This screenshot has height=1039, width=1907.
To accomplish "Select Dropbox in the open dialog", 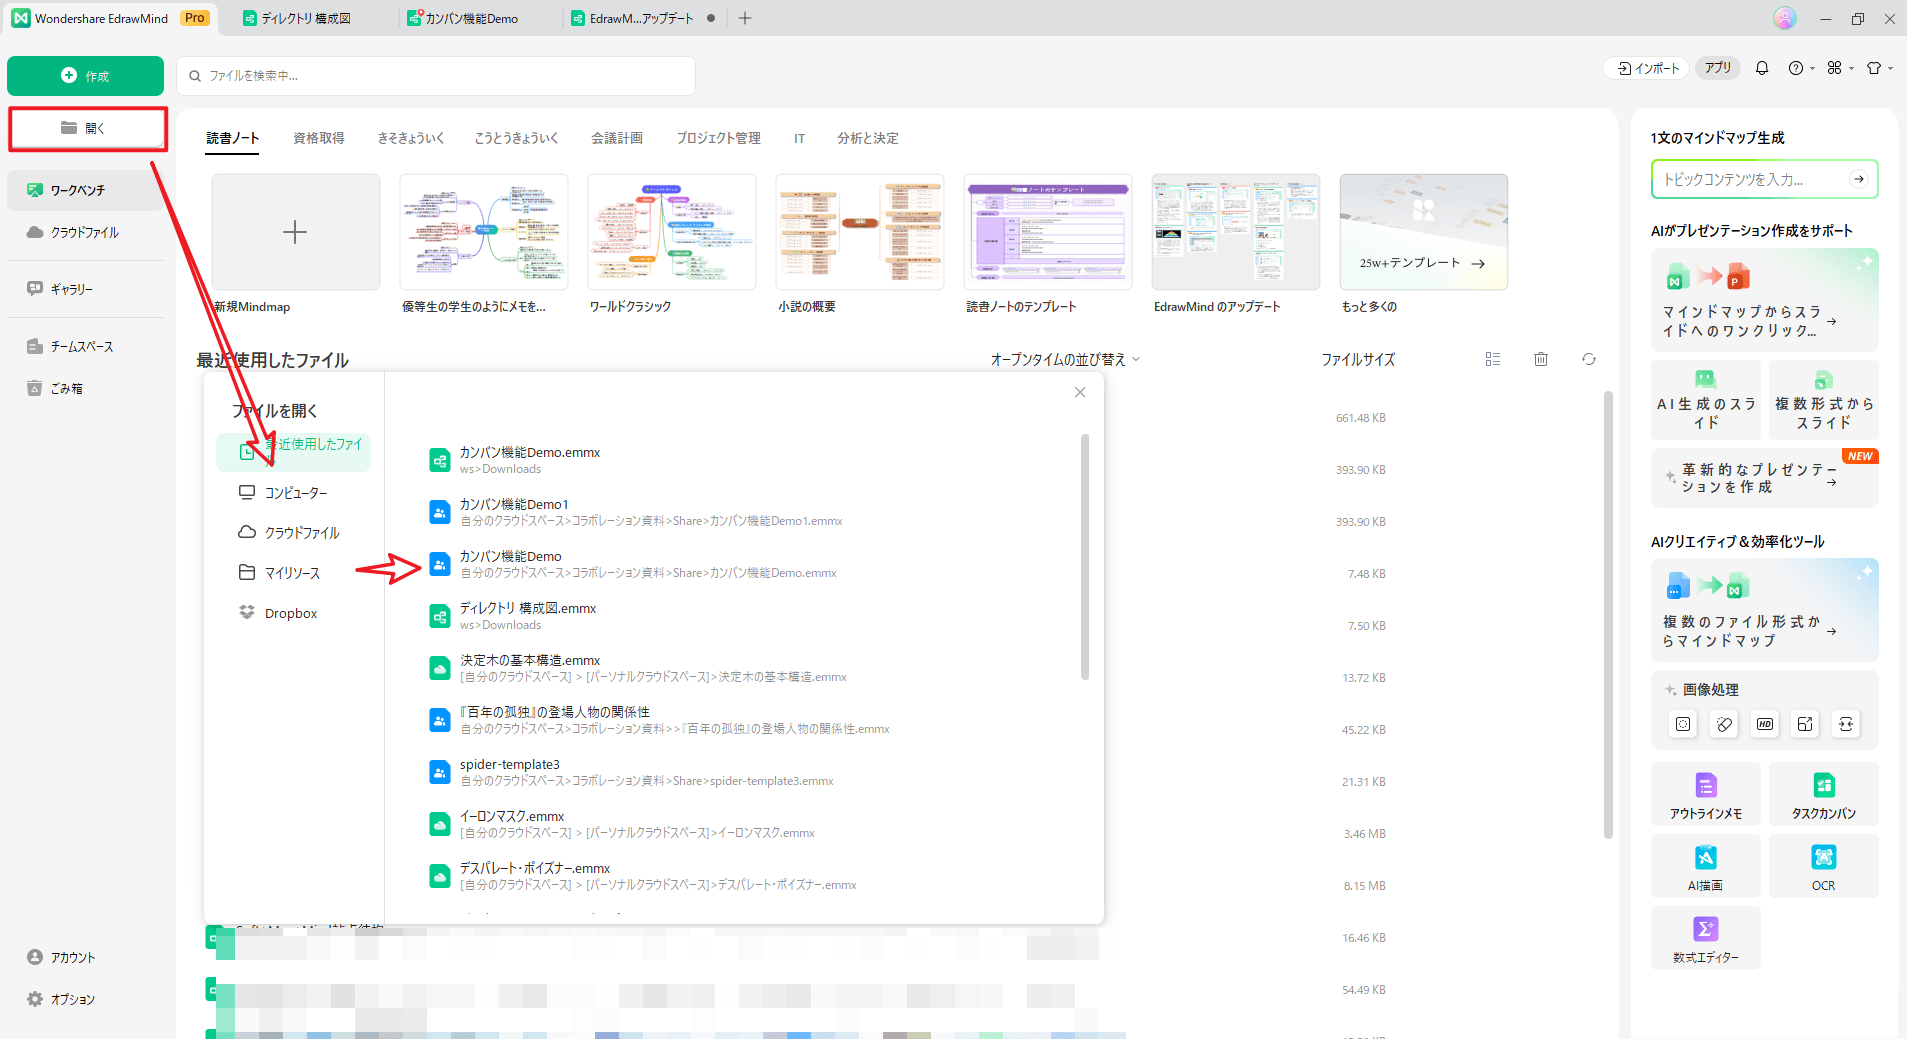I will coord(294,613).
